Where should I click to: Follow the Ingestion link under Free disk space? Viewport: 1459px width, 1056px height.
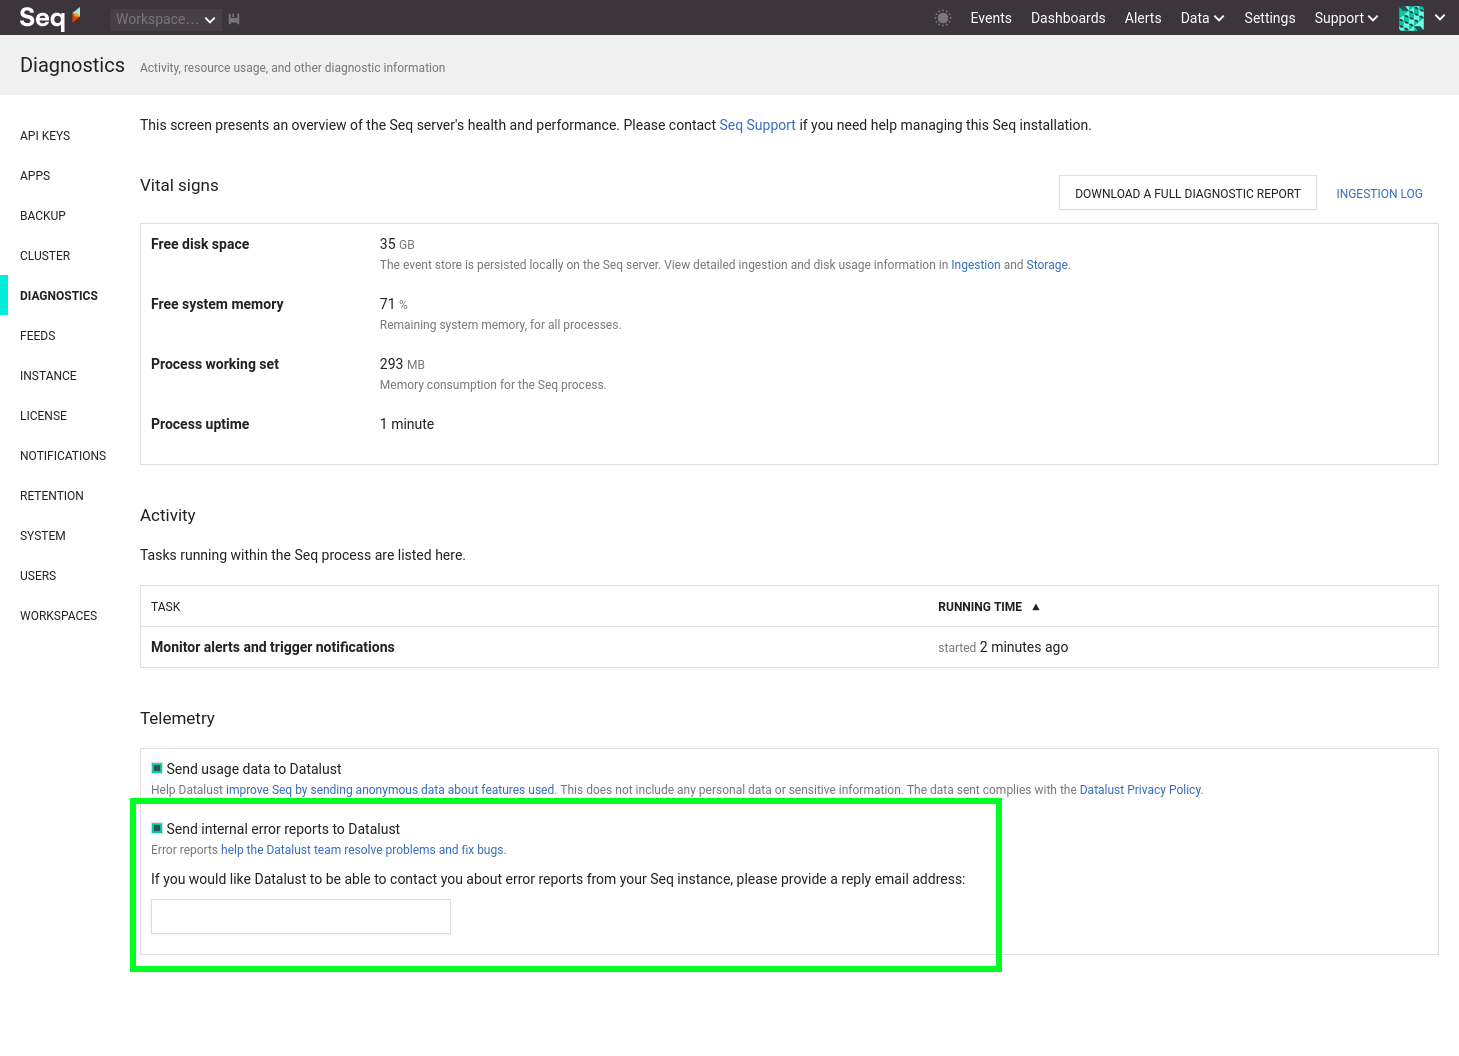[975, 265]
